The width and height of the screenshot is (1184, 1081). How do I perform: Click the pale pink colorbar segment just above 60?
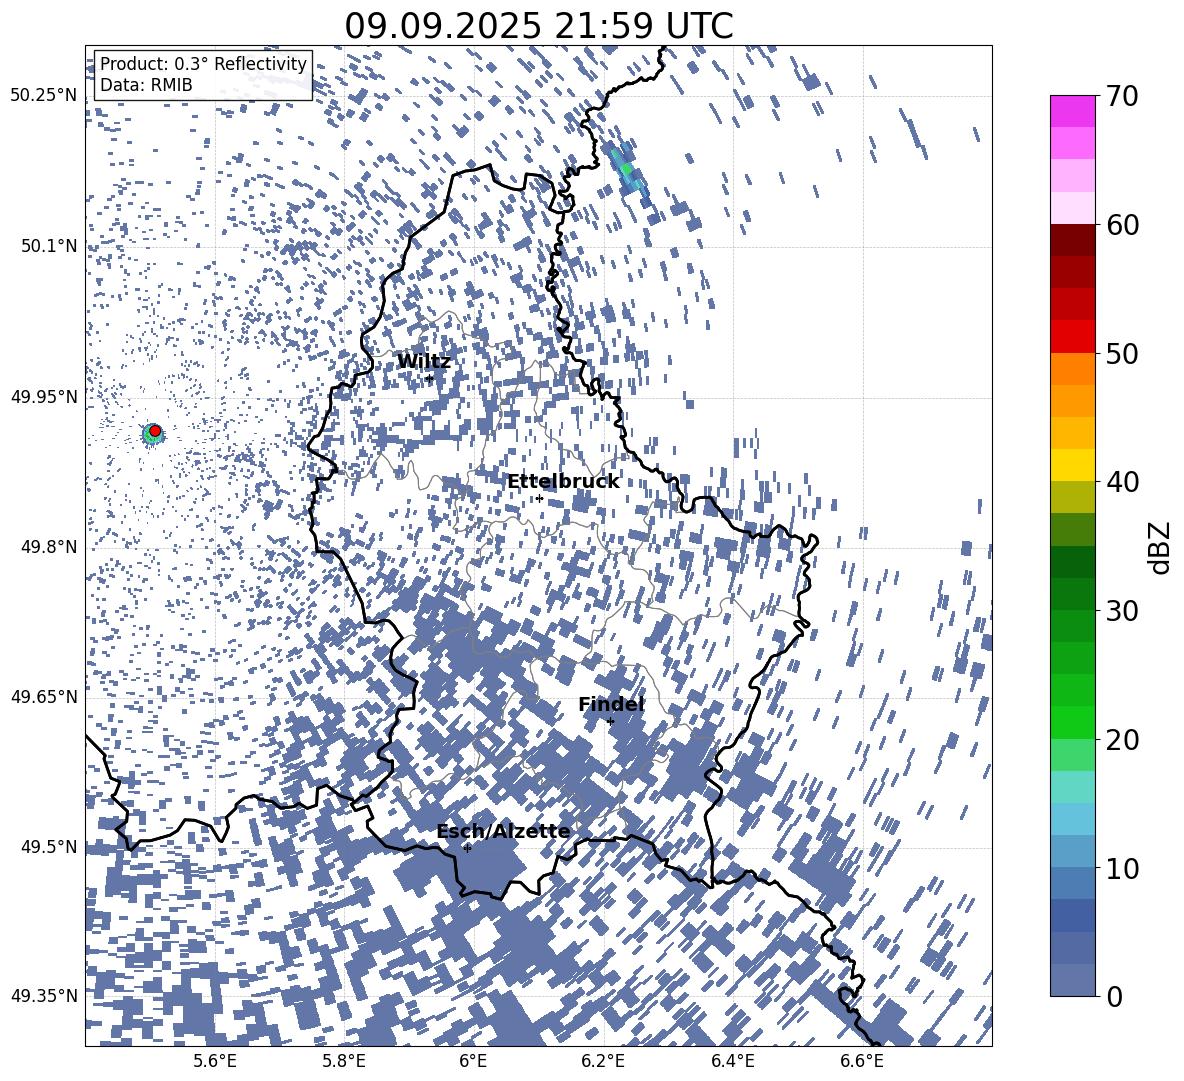[1072, 208]
